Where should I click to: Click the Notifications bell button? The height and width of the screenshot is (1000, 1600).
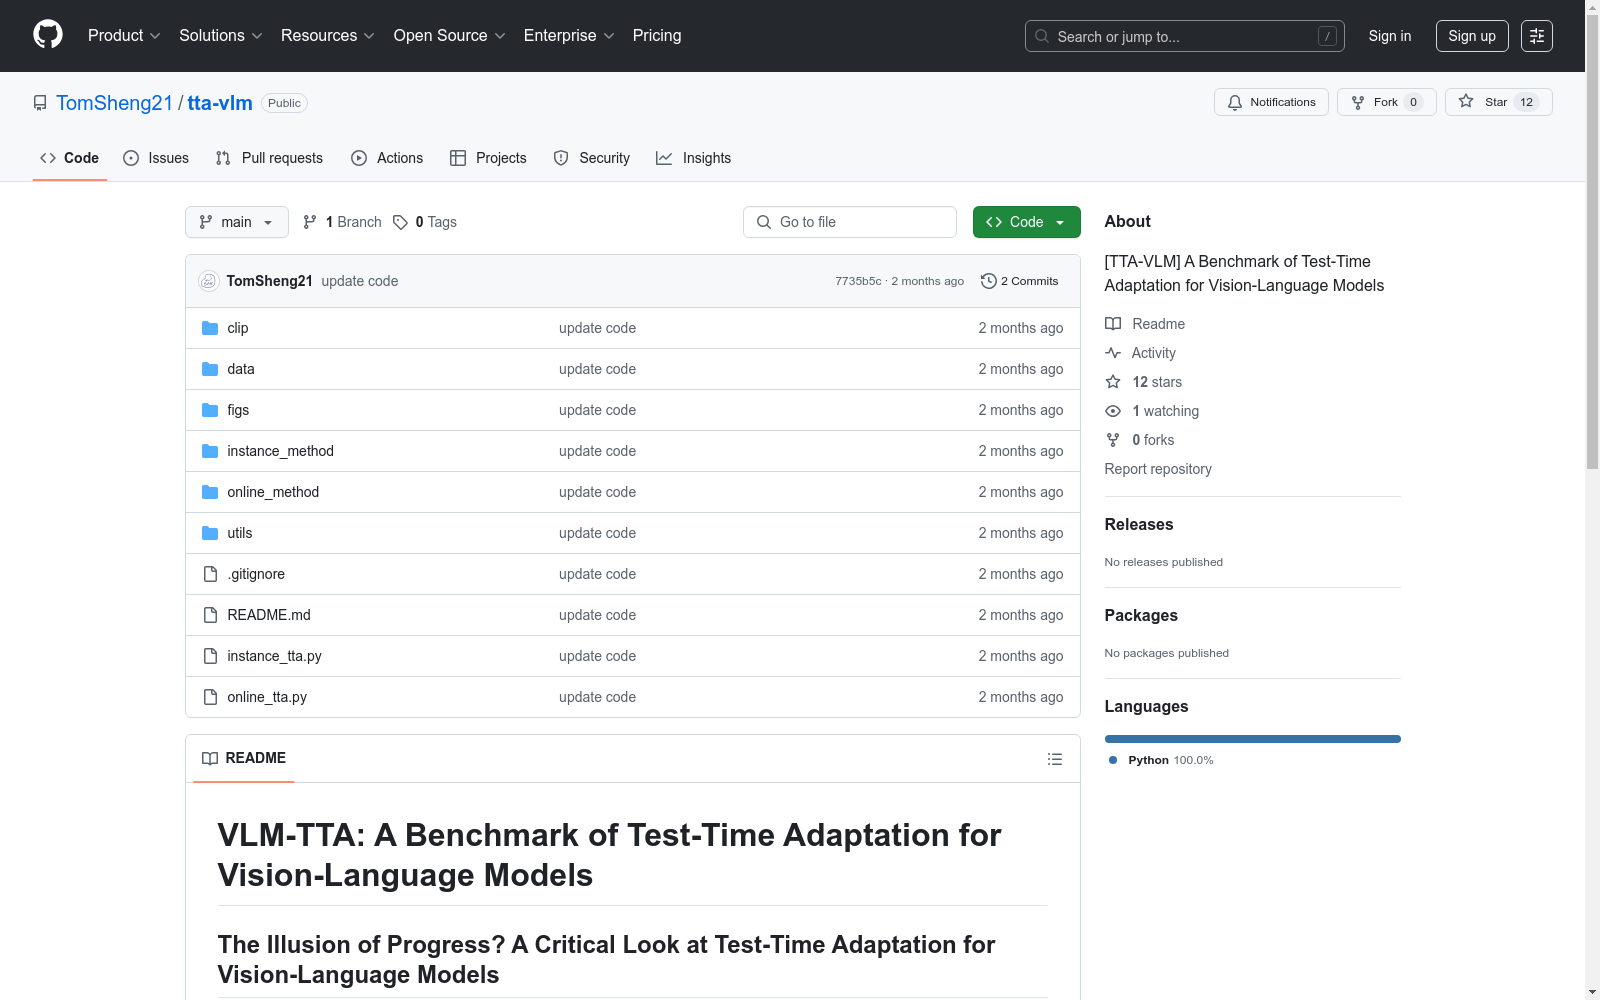[x=1271, y=102]
